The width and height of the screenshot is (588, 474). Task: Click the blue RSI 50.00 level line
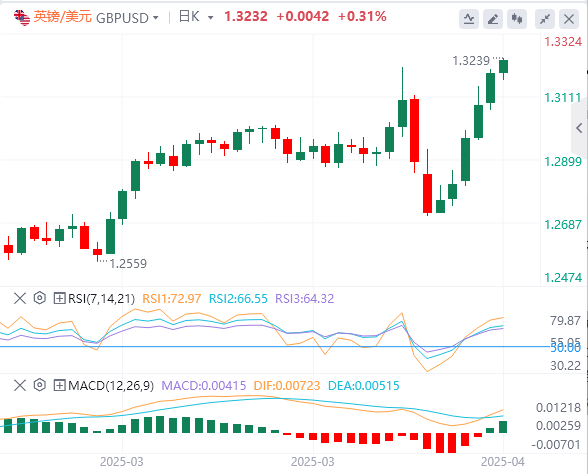[274, 346]
